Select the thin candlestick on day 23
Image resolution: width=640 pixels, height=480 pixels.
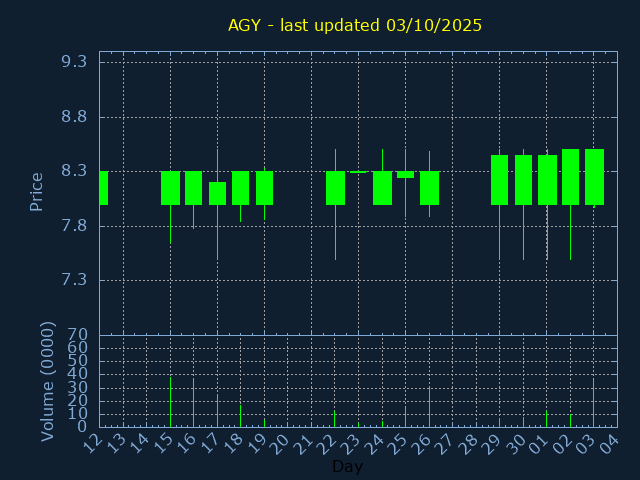358,172
